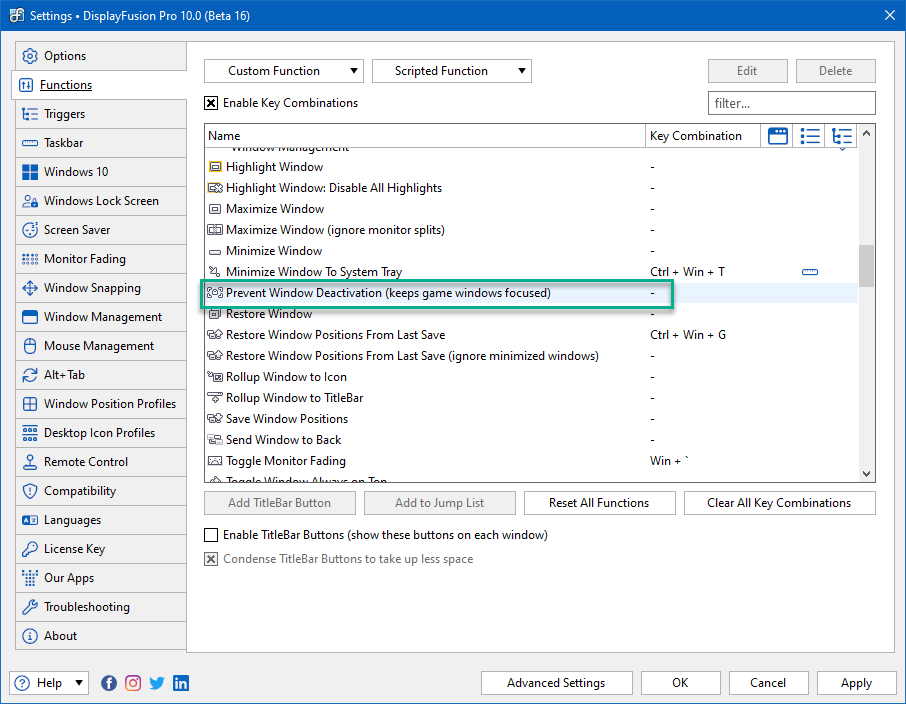Select the Highlight Window function row
This screenshot has height=704, width=906.
click(x=274, y=167)
